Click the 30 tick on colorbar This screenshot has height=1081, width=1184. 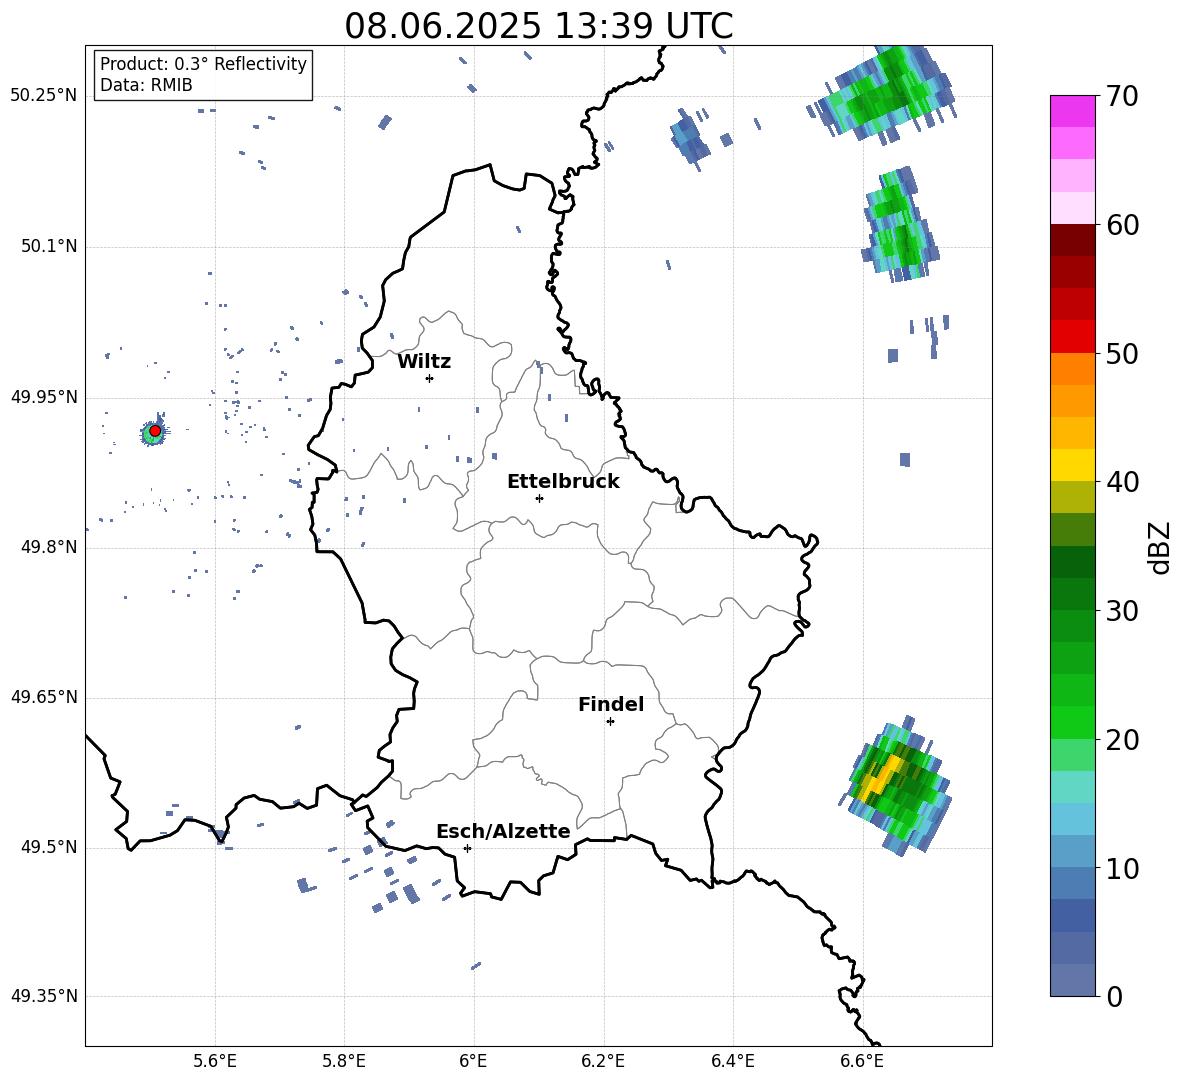click(x=1122, y=611)
